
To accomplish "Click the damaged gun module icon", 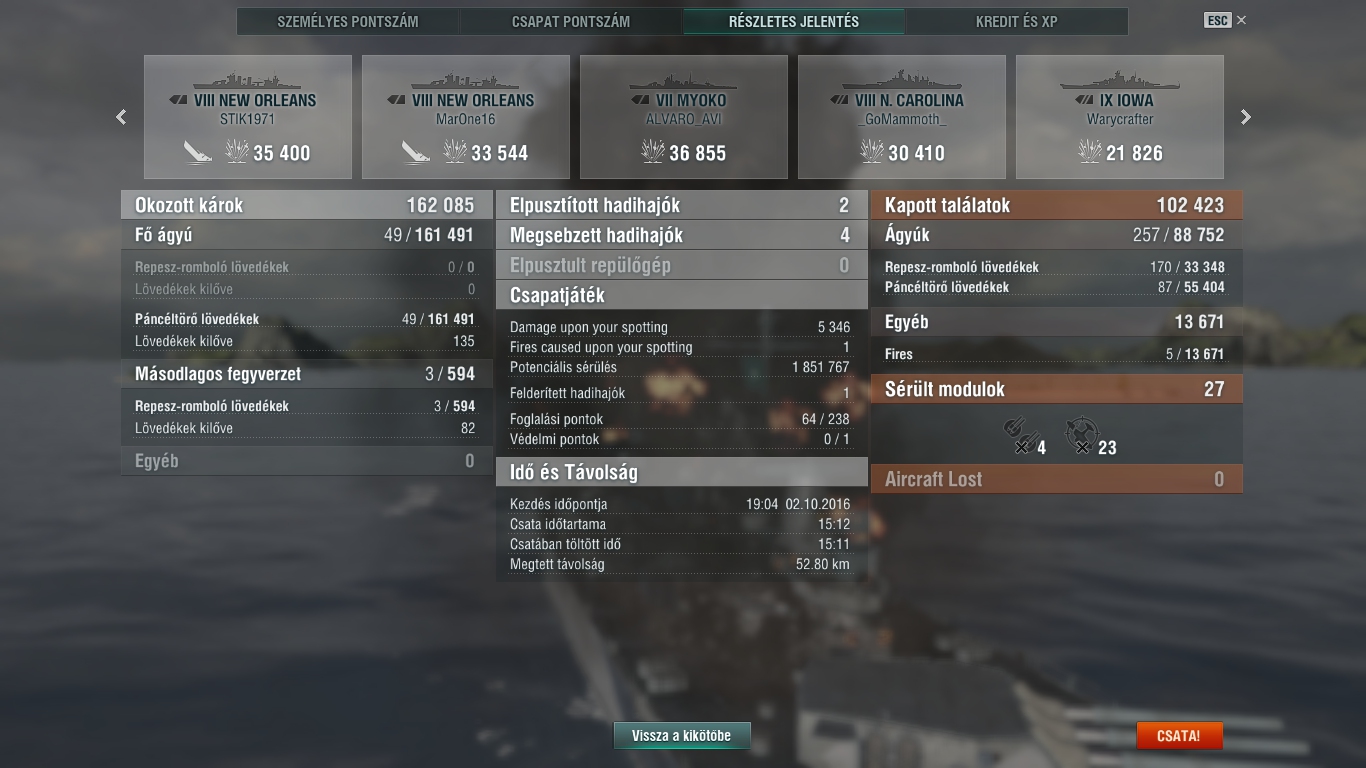I will [1018, 436].
